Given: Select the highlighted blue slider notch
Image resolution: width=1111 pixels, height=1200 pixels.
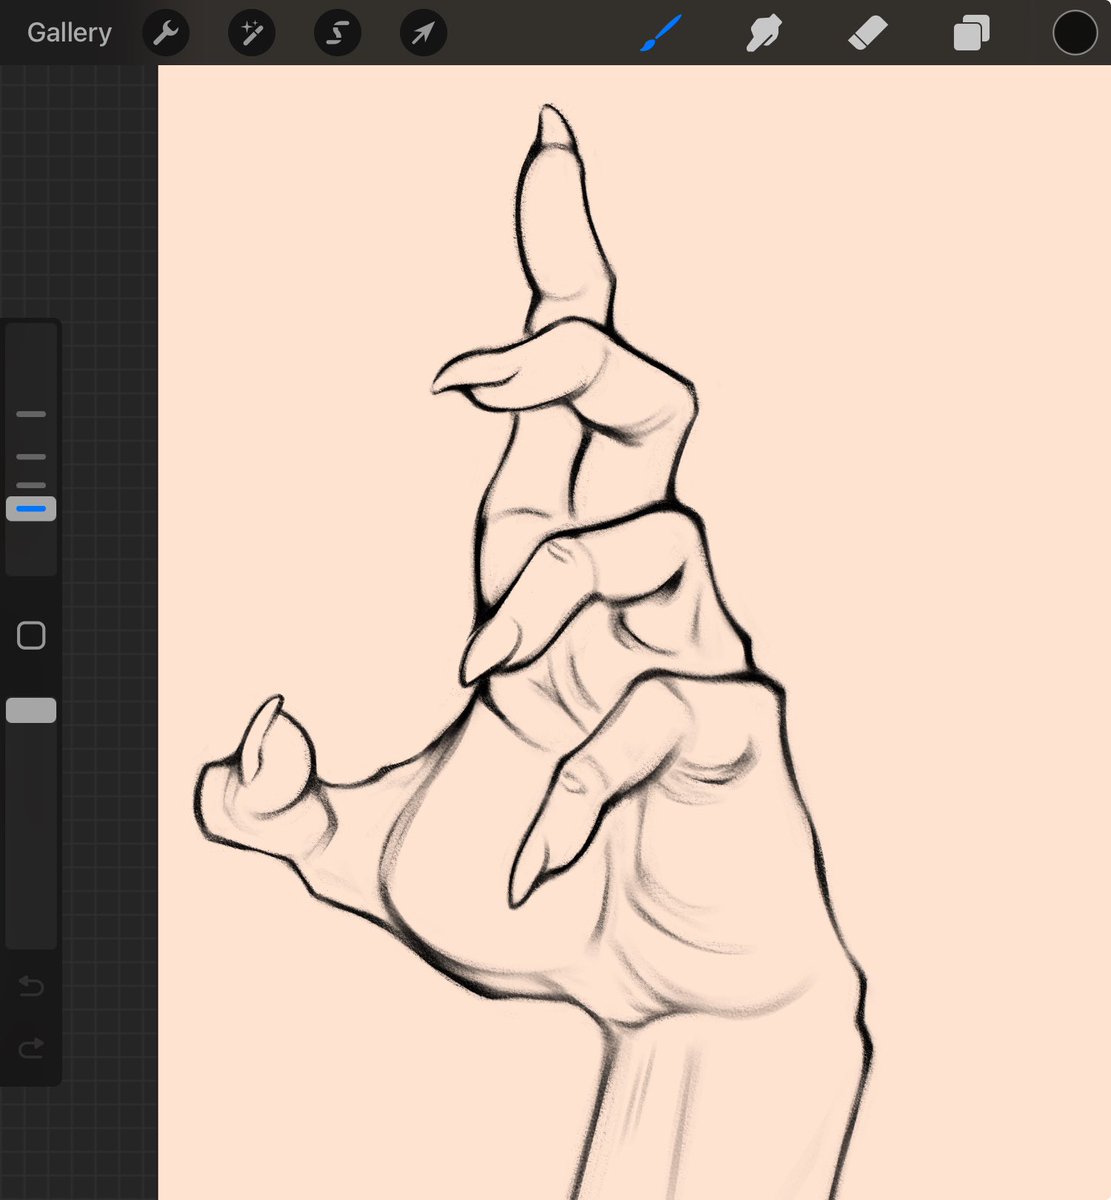Looking at the screenshot, I should tap(30, 508).
